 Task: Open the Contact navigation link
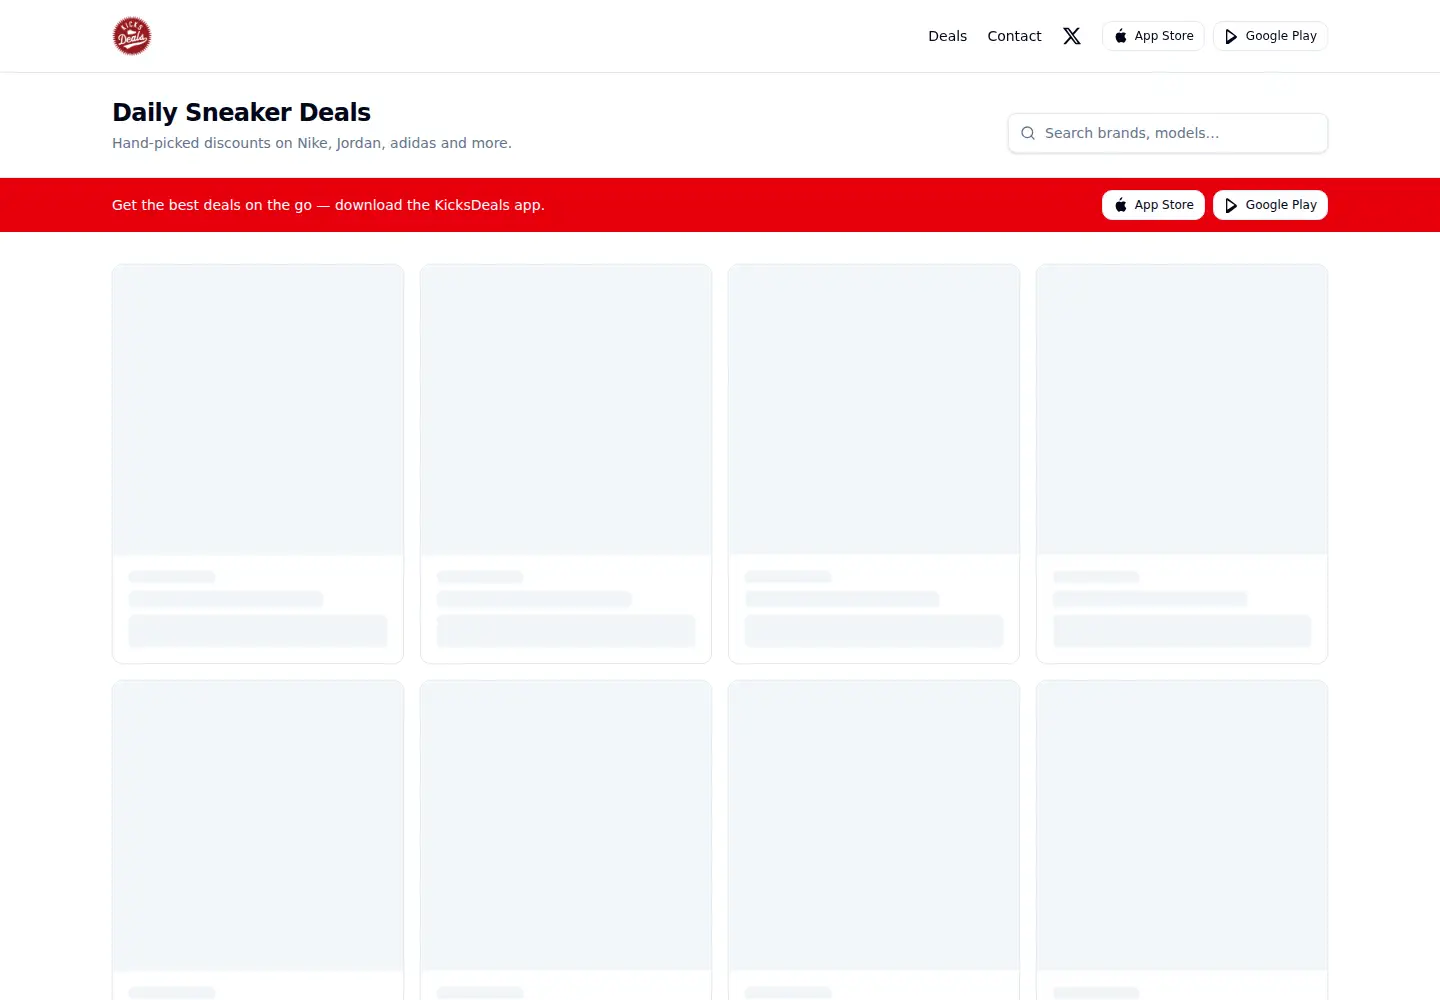click(x=1014, y=36)
